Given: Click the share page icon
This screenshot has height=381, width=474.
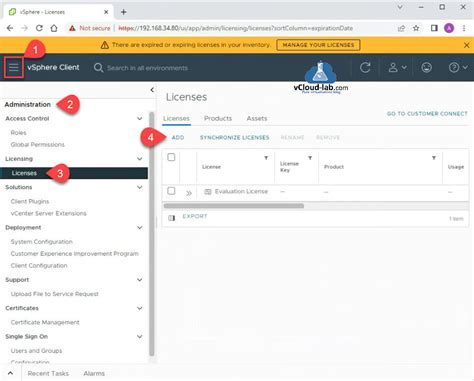Looking at the screenshot, I should pos(401,28).
